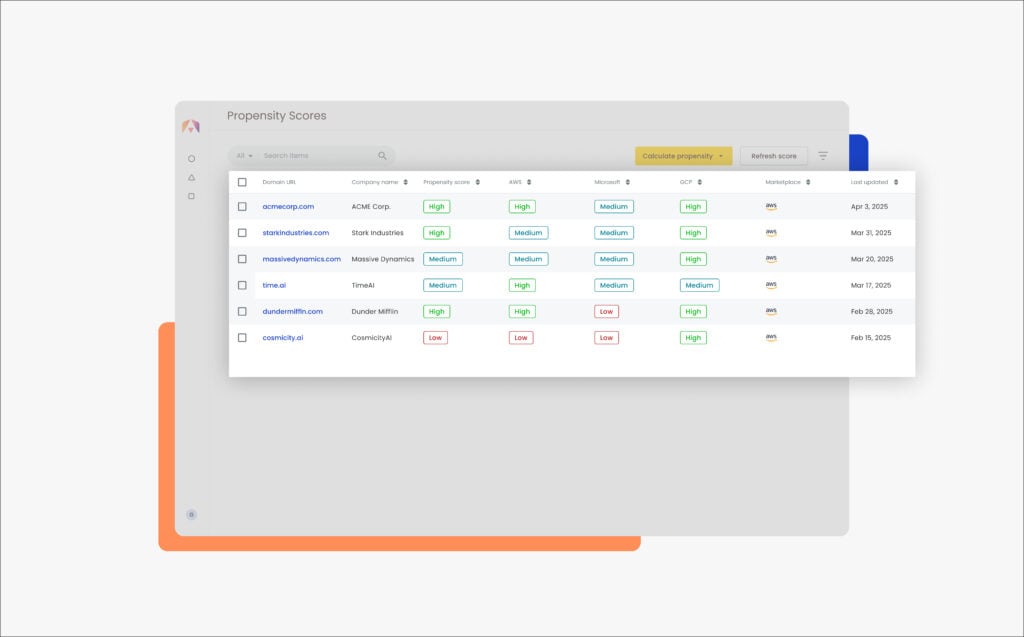Click the Low AWS badge for cosmicity.ai

[x=520, y=338]
